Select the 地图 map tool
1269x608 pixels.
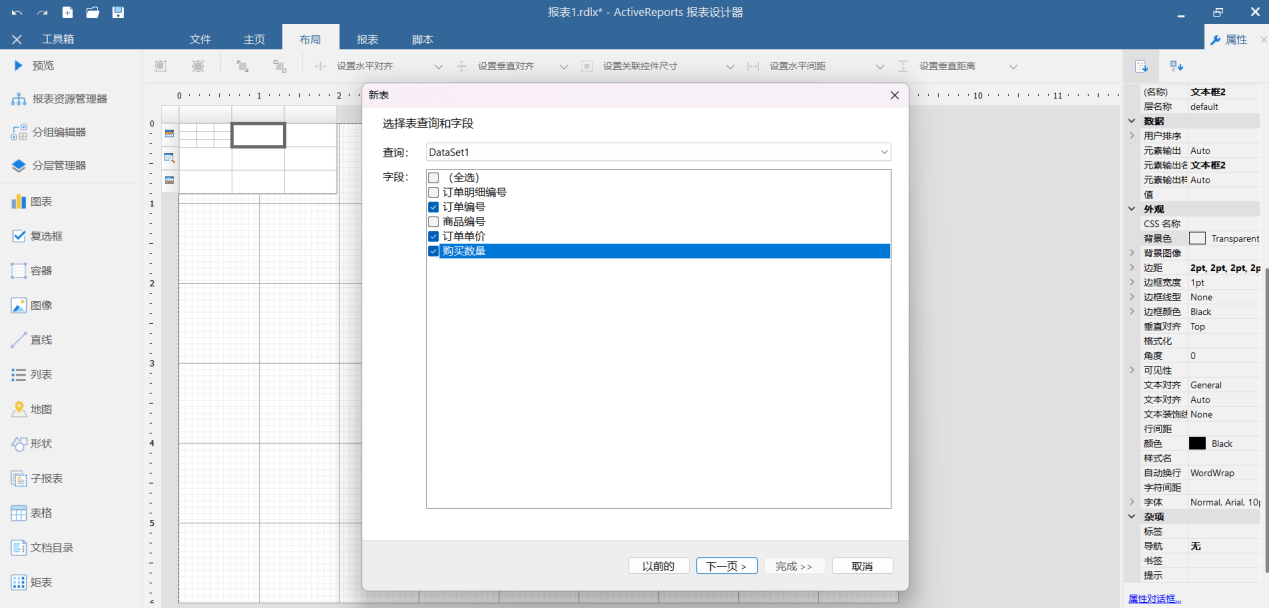32,409
